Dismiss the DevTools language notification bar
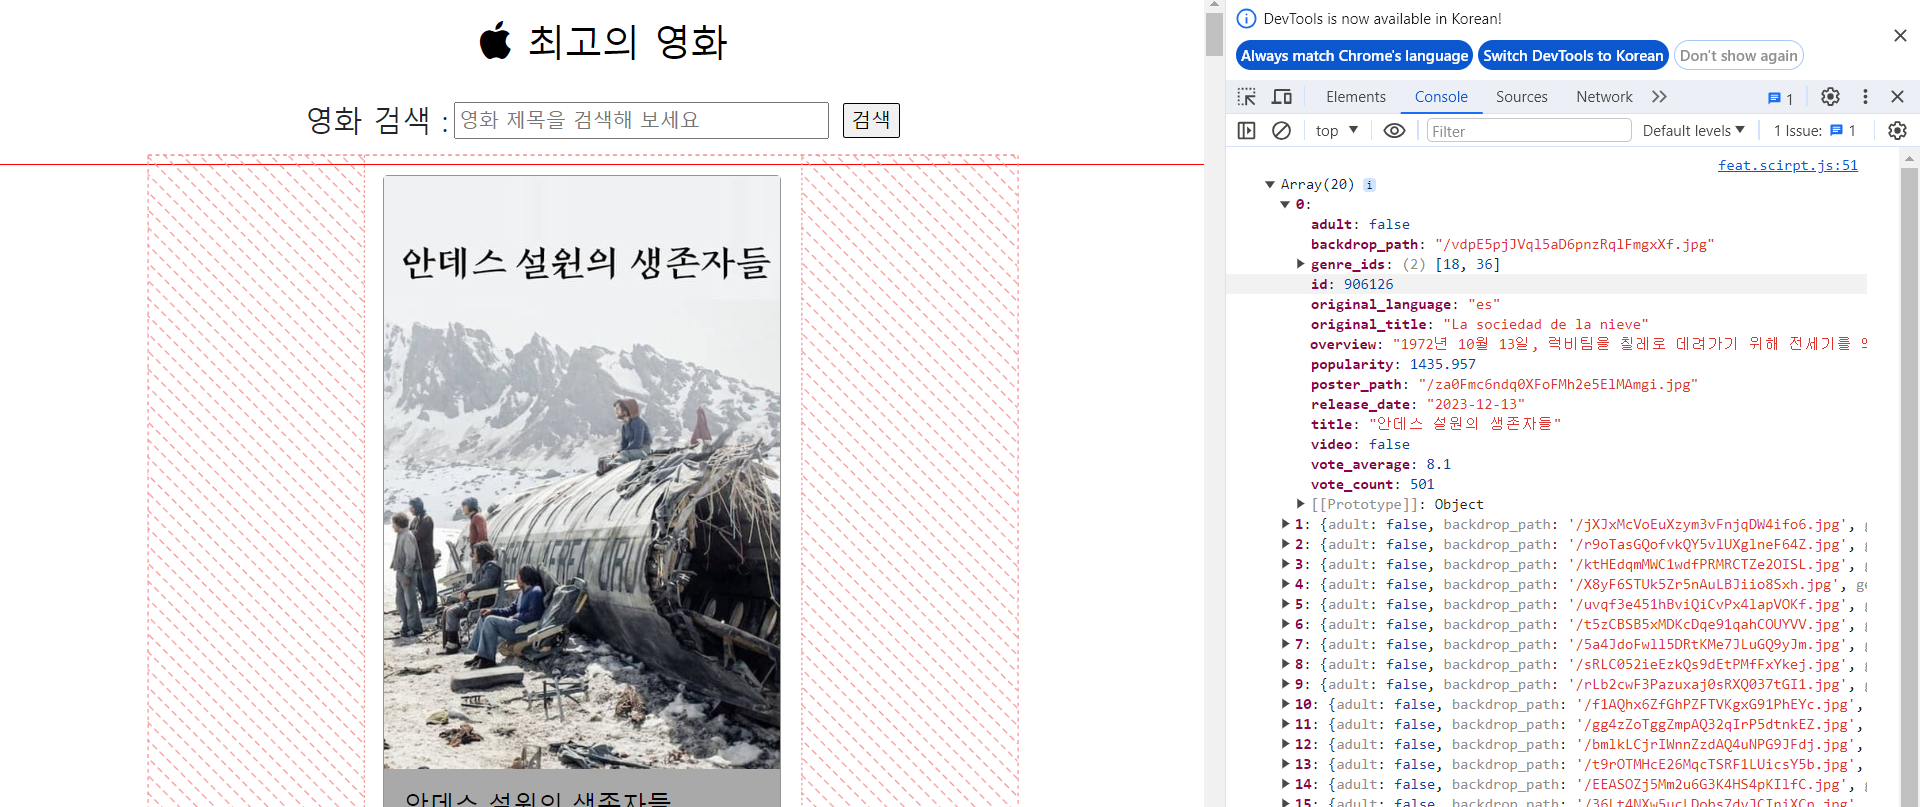 pyautogui.click(x=1900, y=36)
